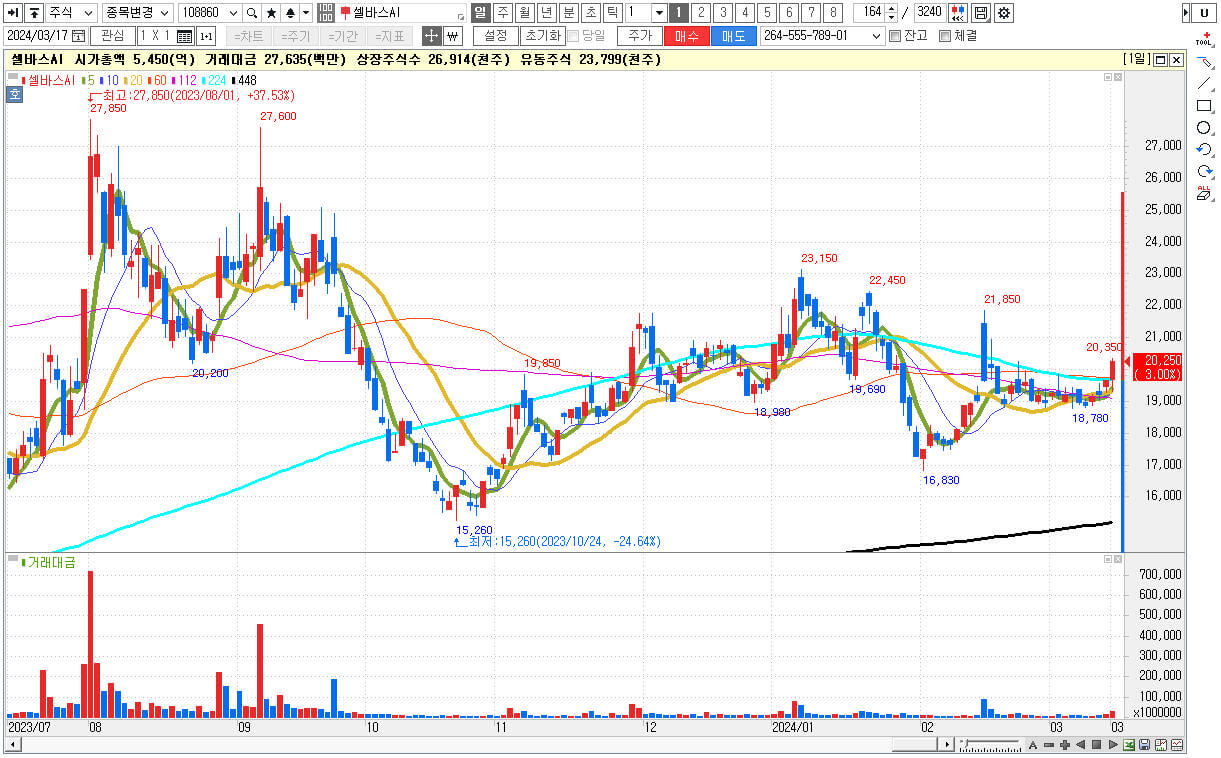Open the 주식 dropdown
Screen dimensions: 1221x758
pyautogui.click(x=71, y=13)
